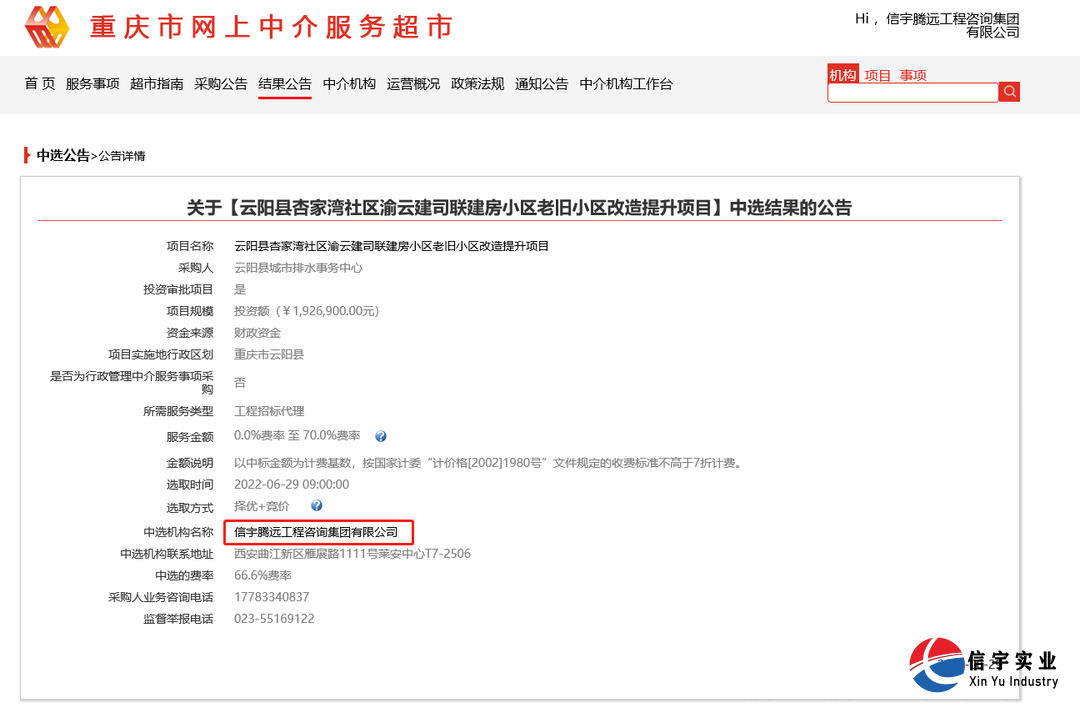1080x708 pixels.
Task: Select 机构 search scope
Action: point(841,74)
